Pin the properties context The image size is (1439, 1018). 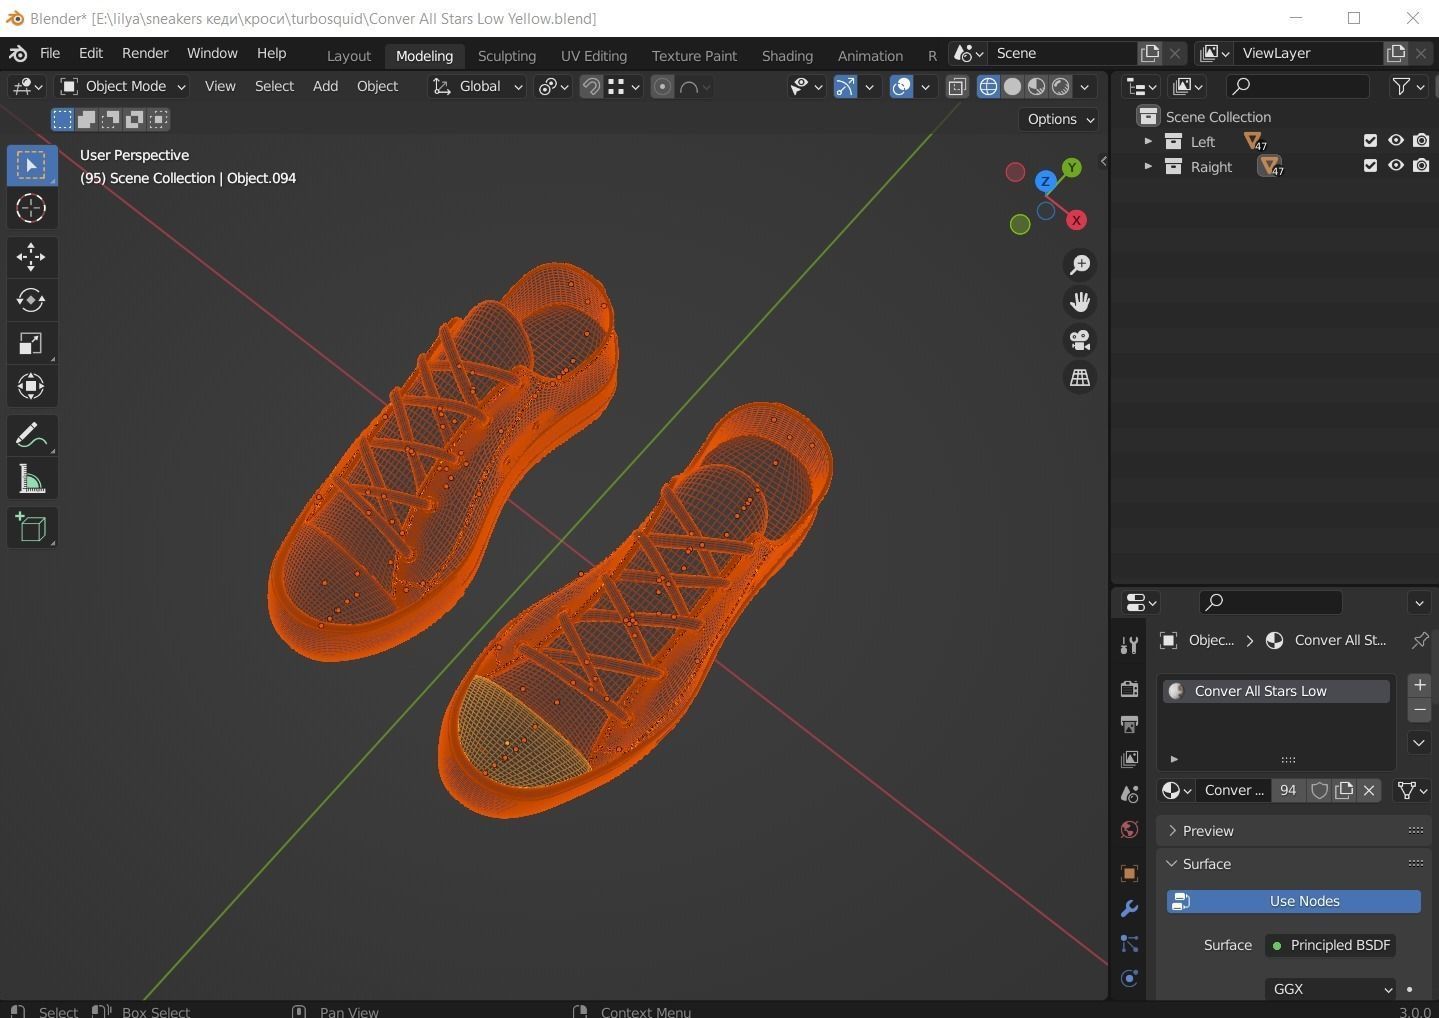coord(1420,640)
